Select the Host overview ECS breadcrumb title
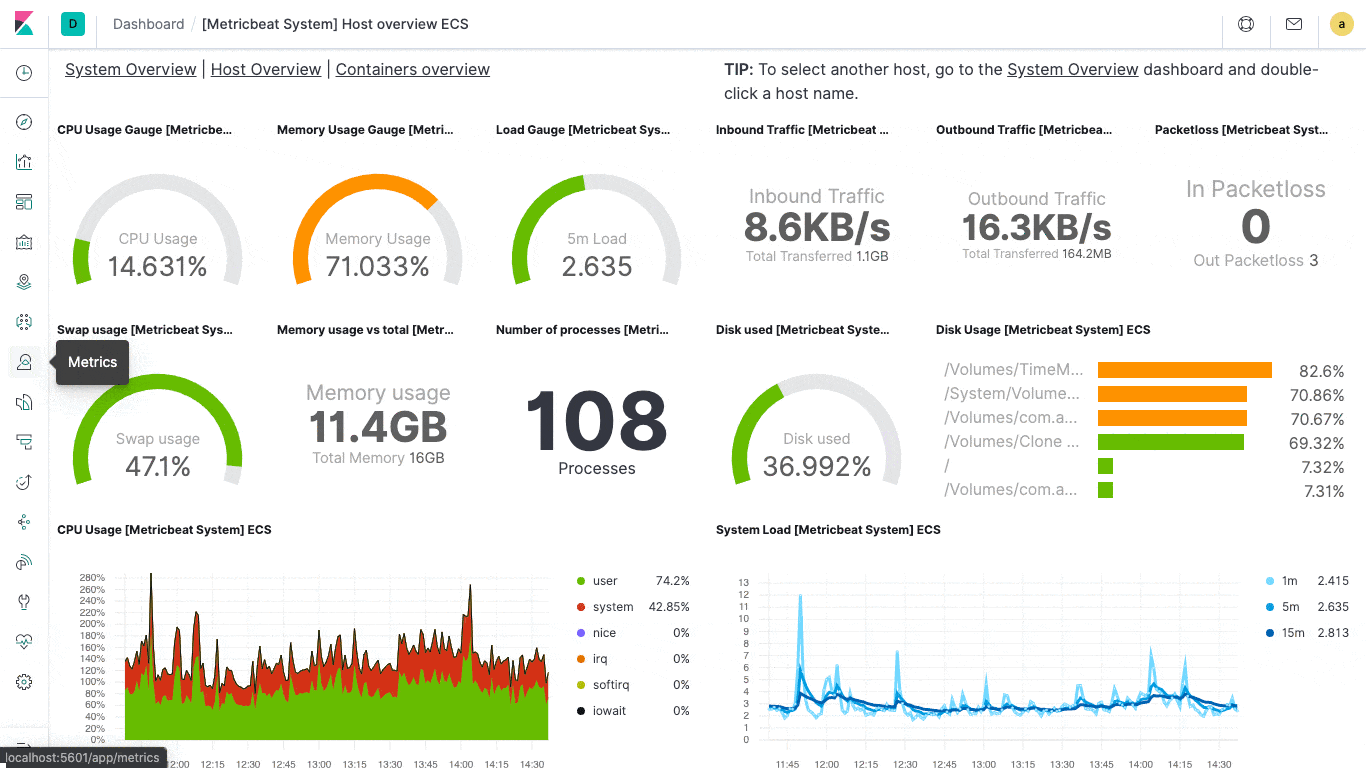The image size is (1366, 768). 335,24
